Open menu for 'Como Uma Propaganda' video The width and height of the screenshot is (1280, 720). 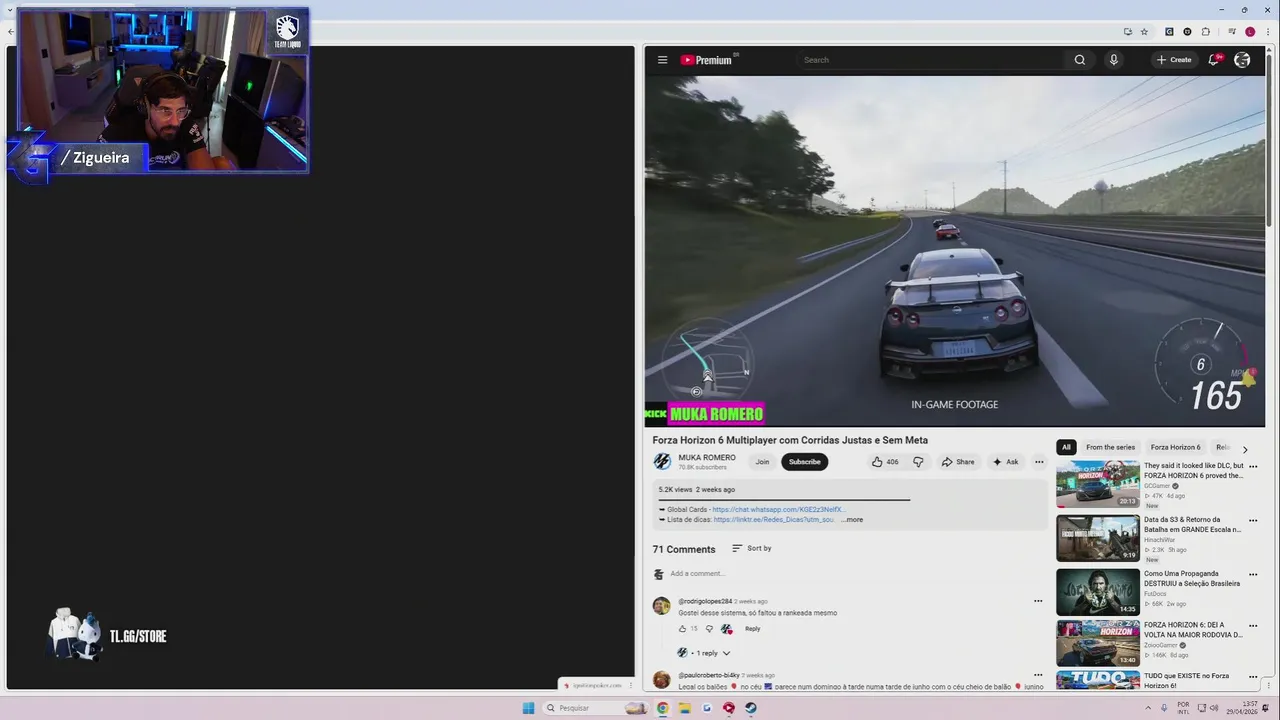click(1252, 575)
